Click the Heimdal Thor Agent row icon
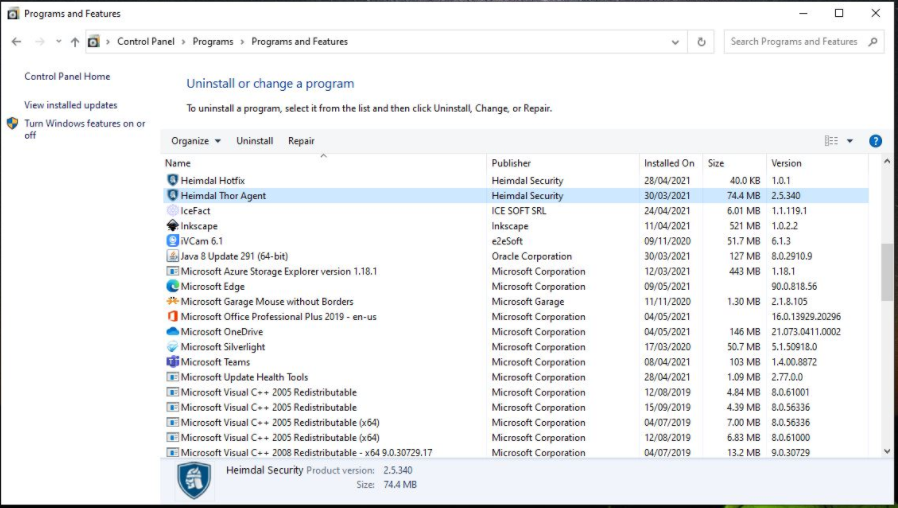898x508 pixels. (x=172, y=195)
